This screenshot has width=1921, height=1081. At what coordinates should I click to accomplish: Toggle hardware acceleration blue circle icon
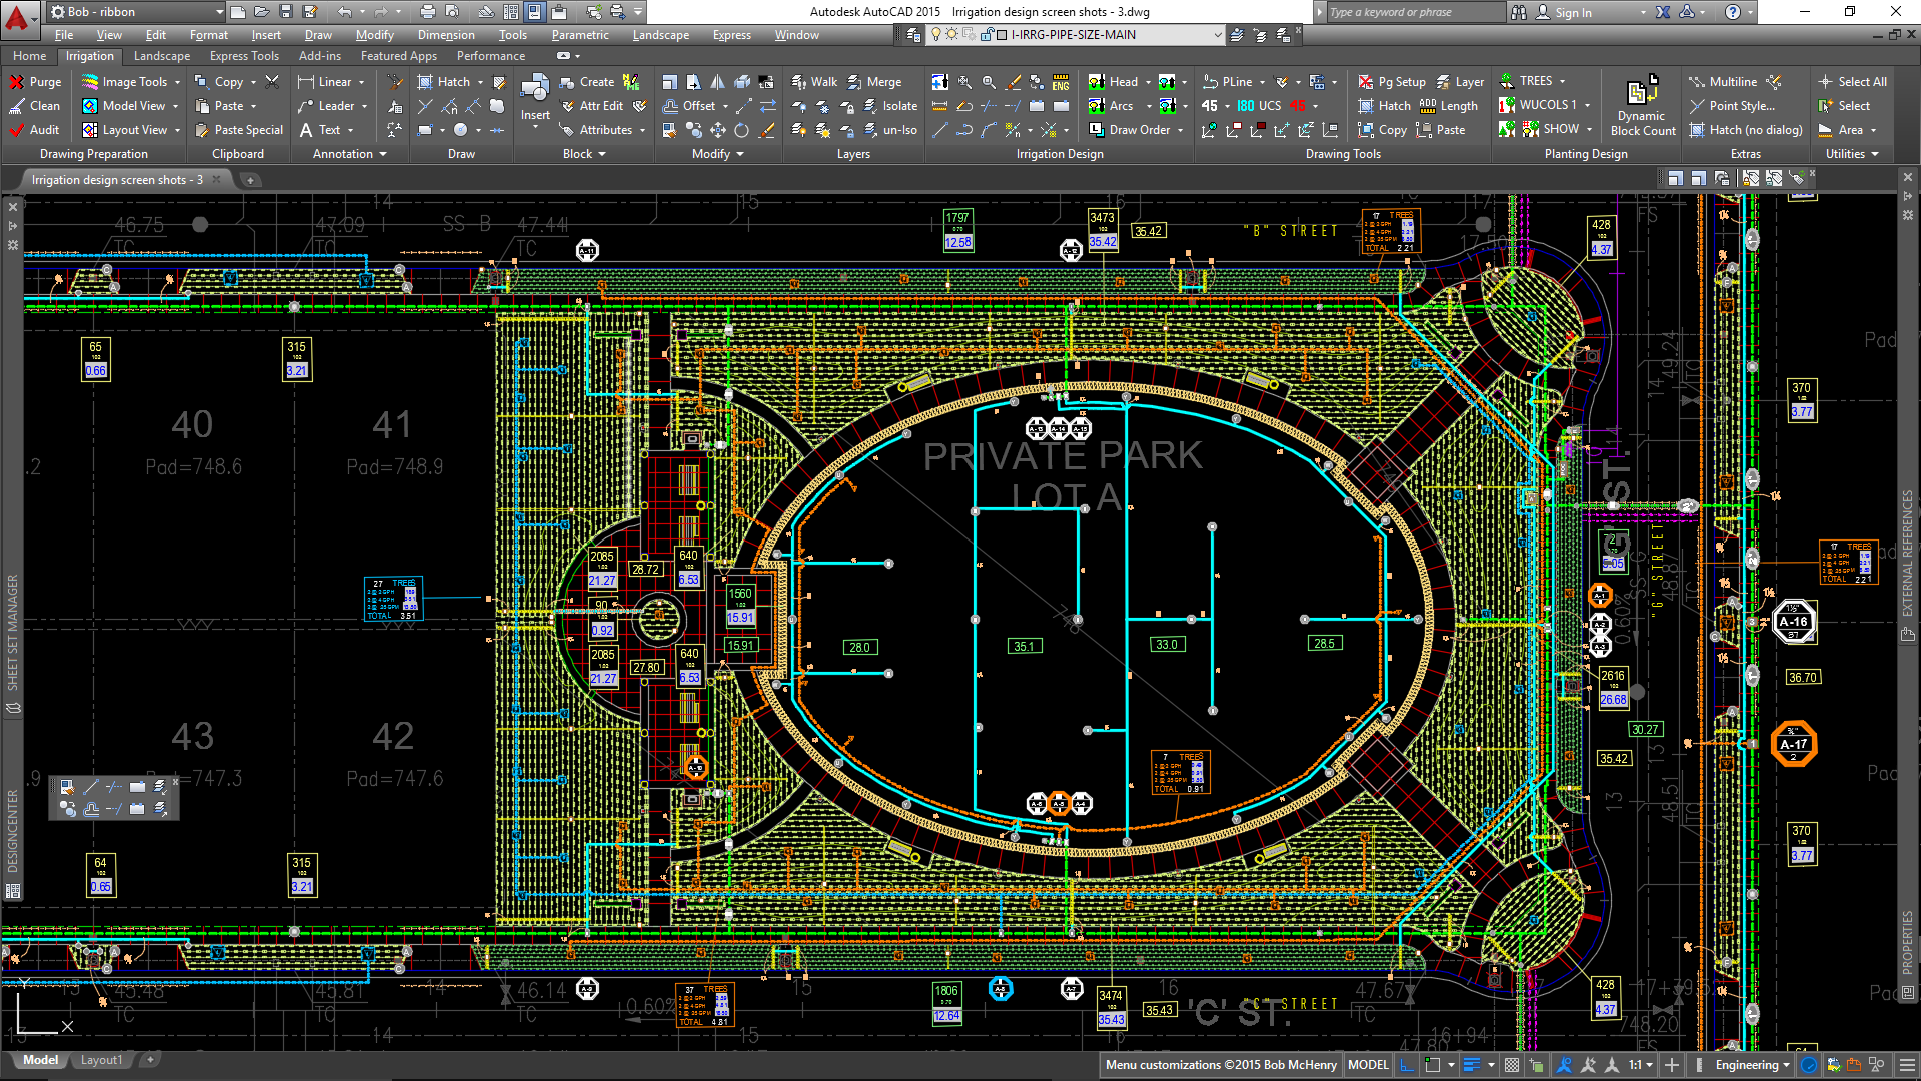click(1809, 1065)
